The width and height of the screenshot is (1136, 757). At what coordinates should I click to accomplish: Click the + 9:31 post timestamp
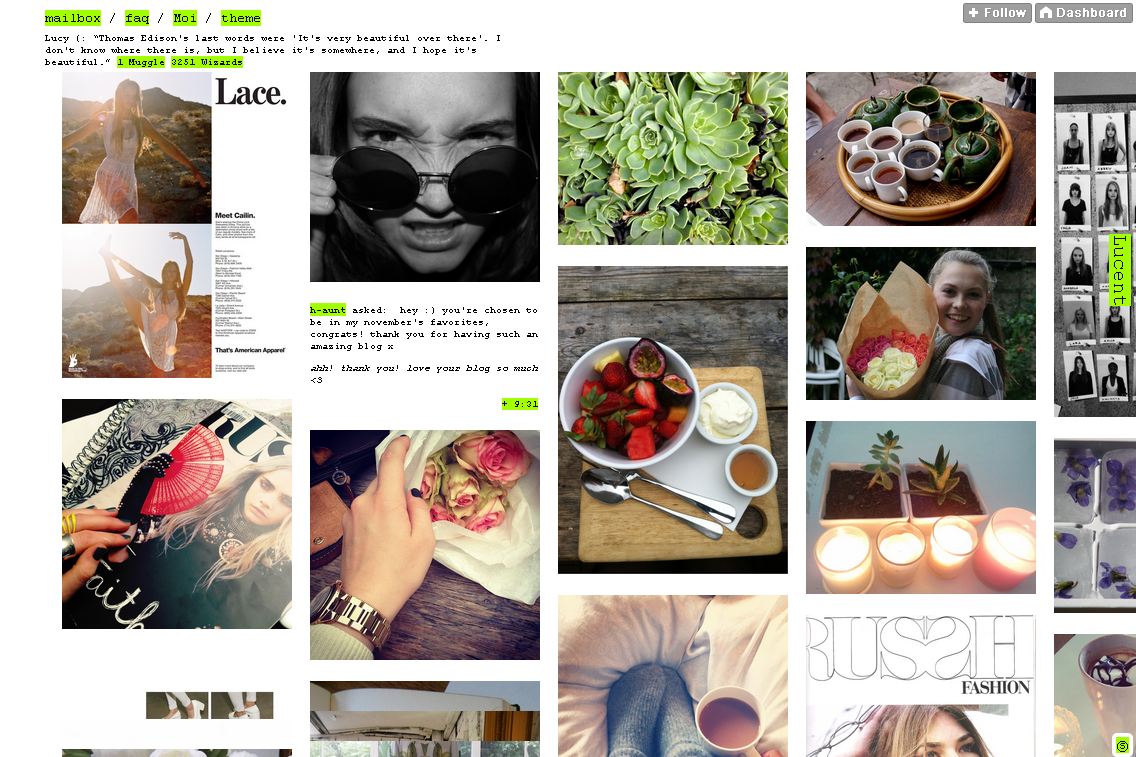point(520,403)
